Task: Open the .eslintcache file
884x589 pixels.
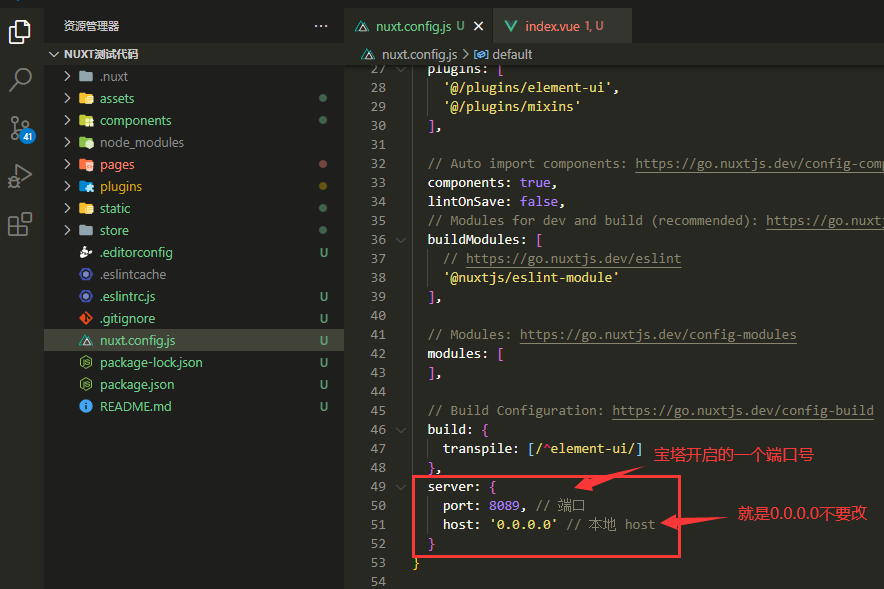Action: (x=193, y=274)
